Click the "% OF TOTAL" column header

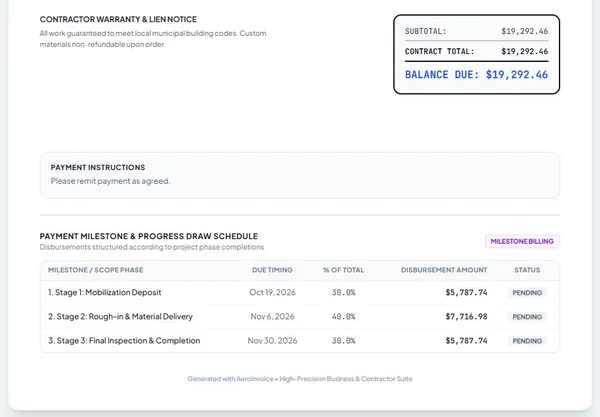coord(344,270)
